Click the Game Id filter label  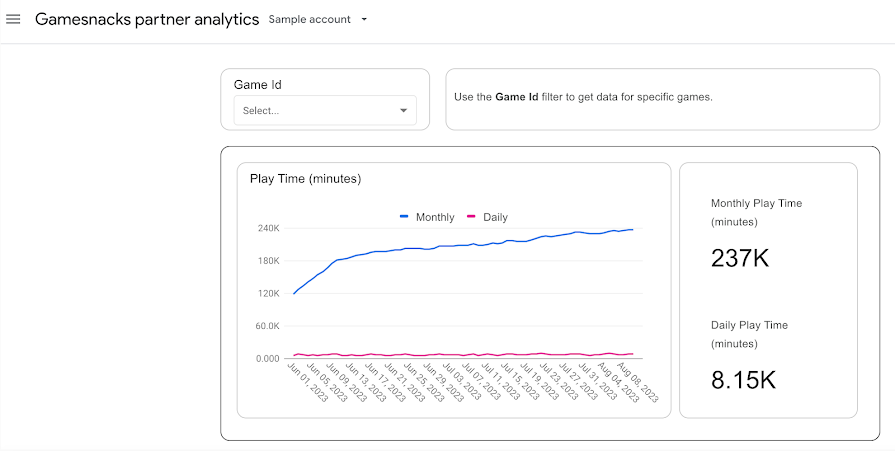(257, 84)
